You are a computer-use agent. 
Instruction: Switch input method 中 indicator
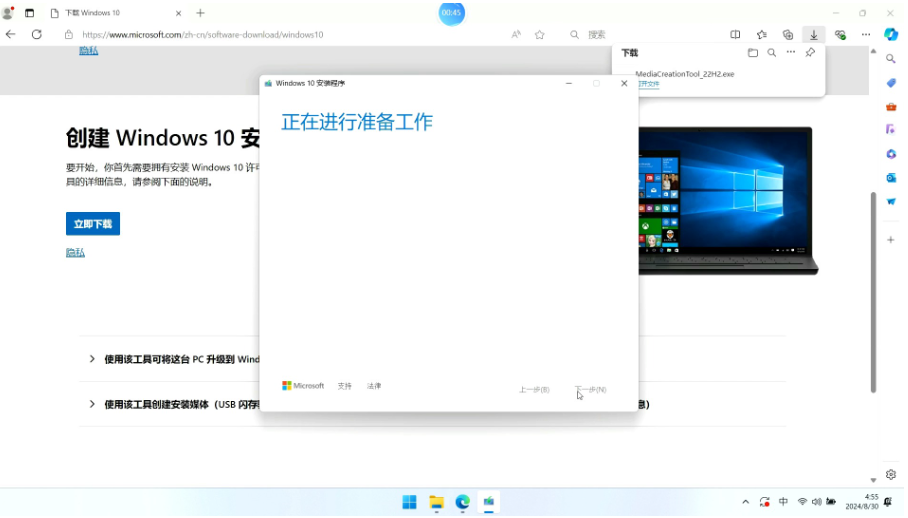pos(783,502)
